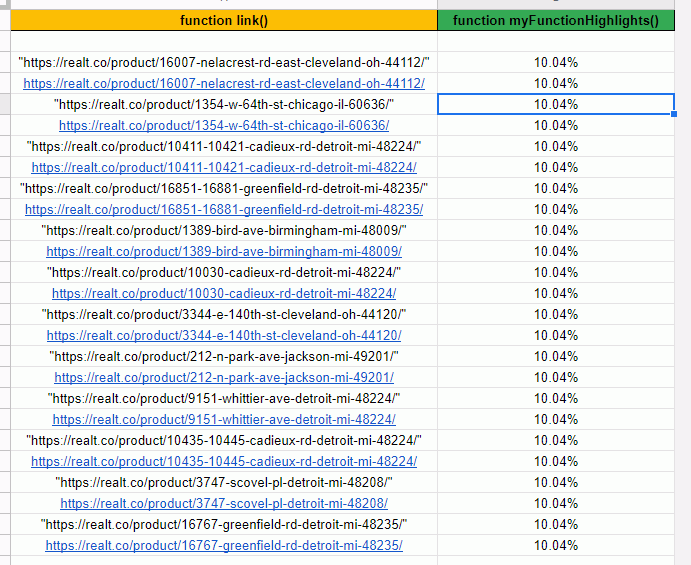Select the quoted 16007-nelacrest-rd text cell
Screen dimensions: 691x565
click(224, 62)
